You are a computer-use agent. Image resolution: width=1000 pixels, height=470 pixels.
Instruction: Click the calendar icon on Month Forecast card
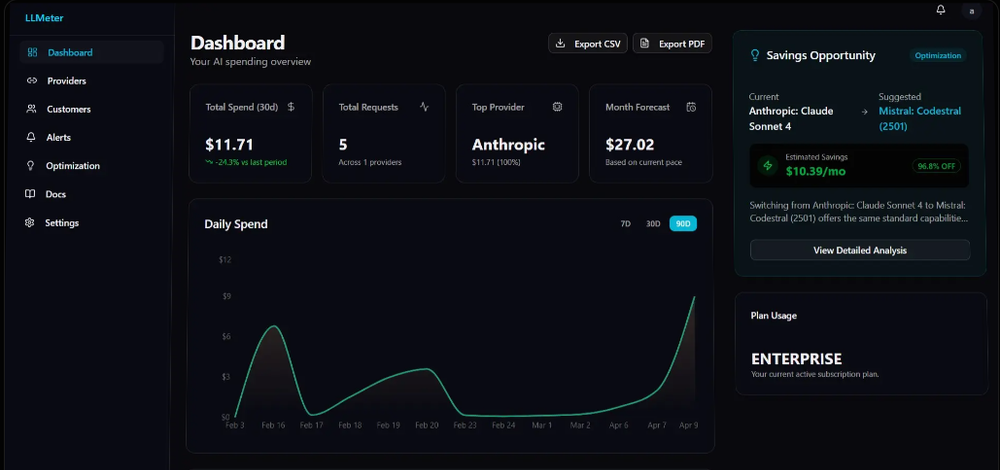691,107
